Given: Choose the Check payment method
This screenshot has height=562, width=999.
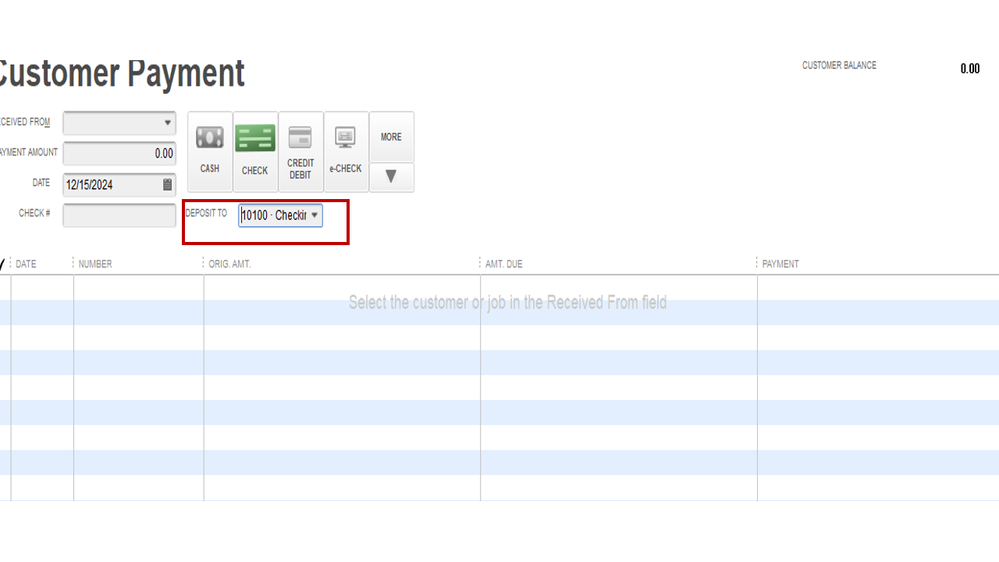Looking at the screenshot, I should click(255, 152).
